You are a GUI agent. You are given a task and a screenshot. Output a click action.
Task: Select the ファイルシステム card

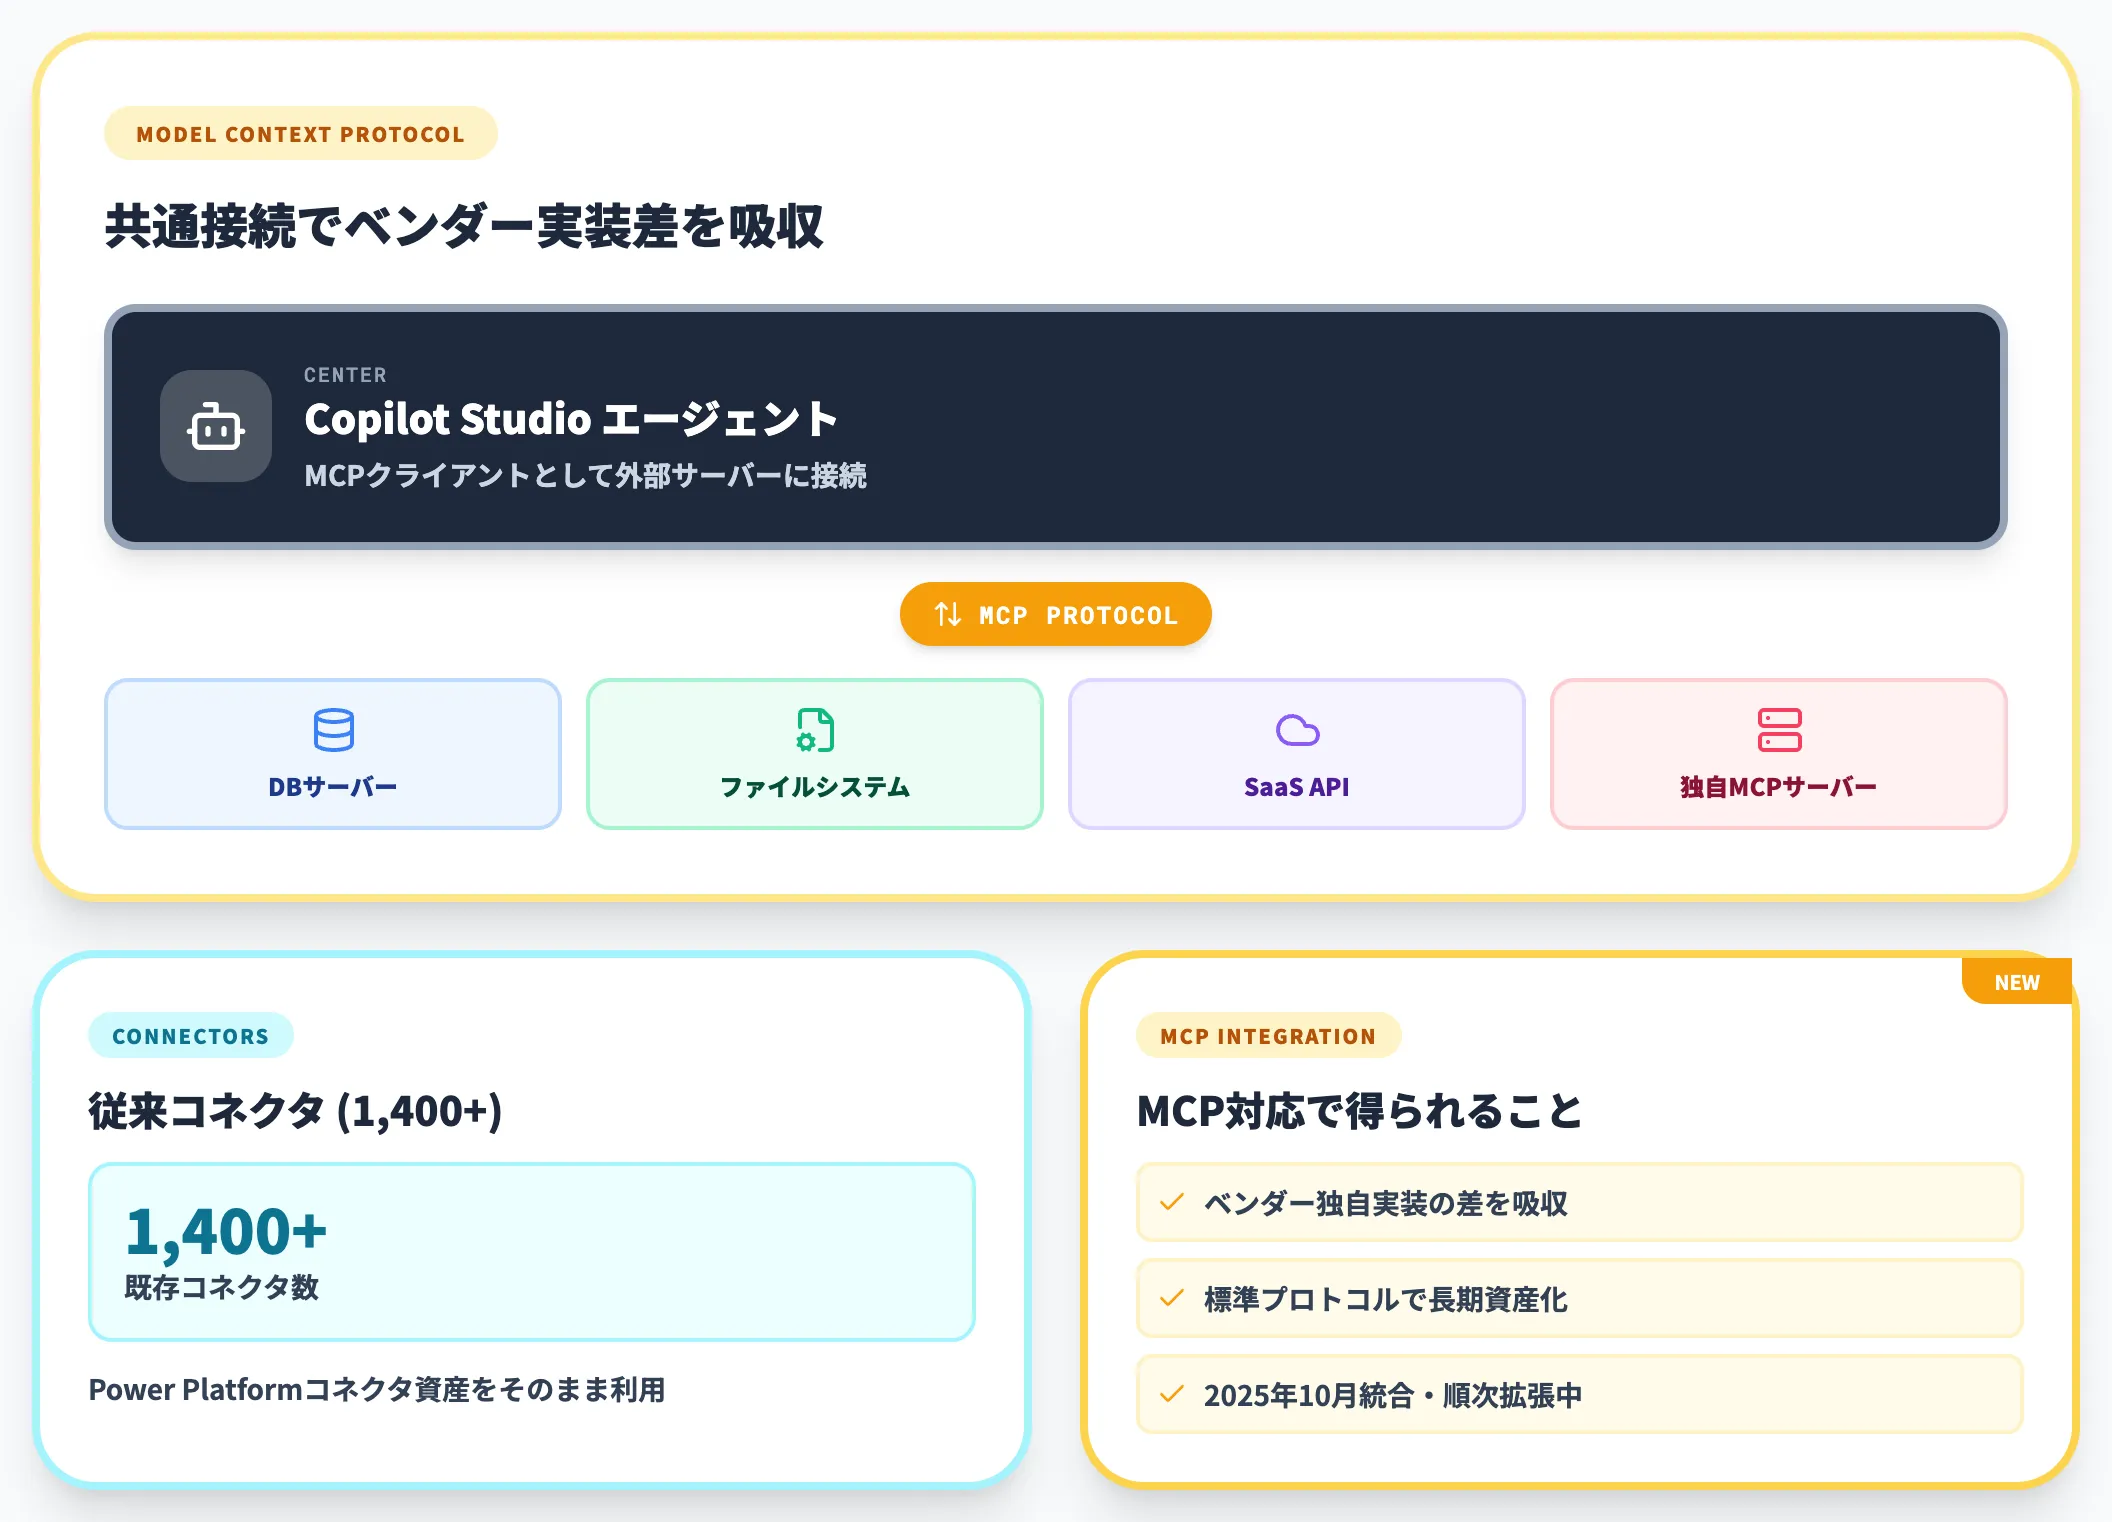pos(815,754)
